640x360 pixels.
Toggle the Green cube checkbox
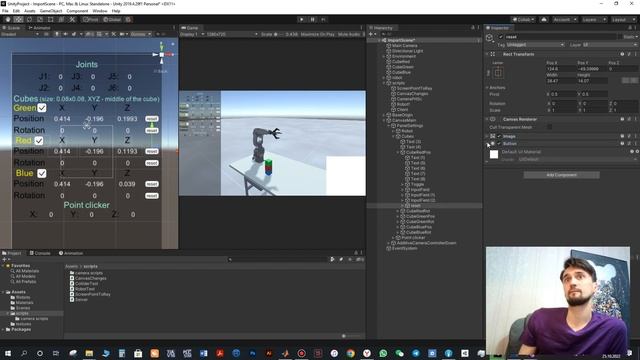click(42, 108)
